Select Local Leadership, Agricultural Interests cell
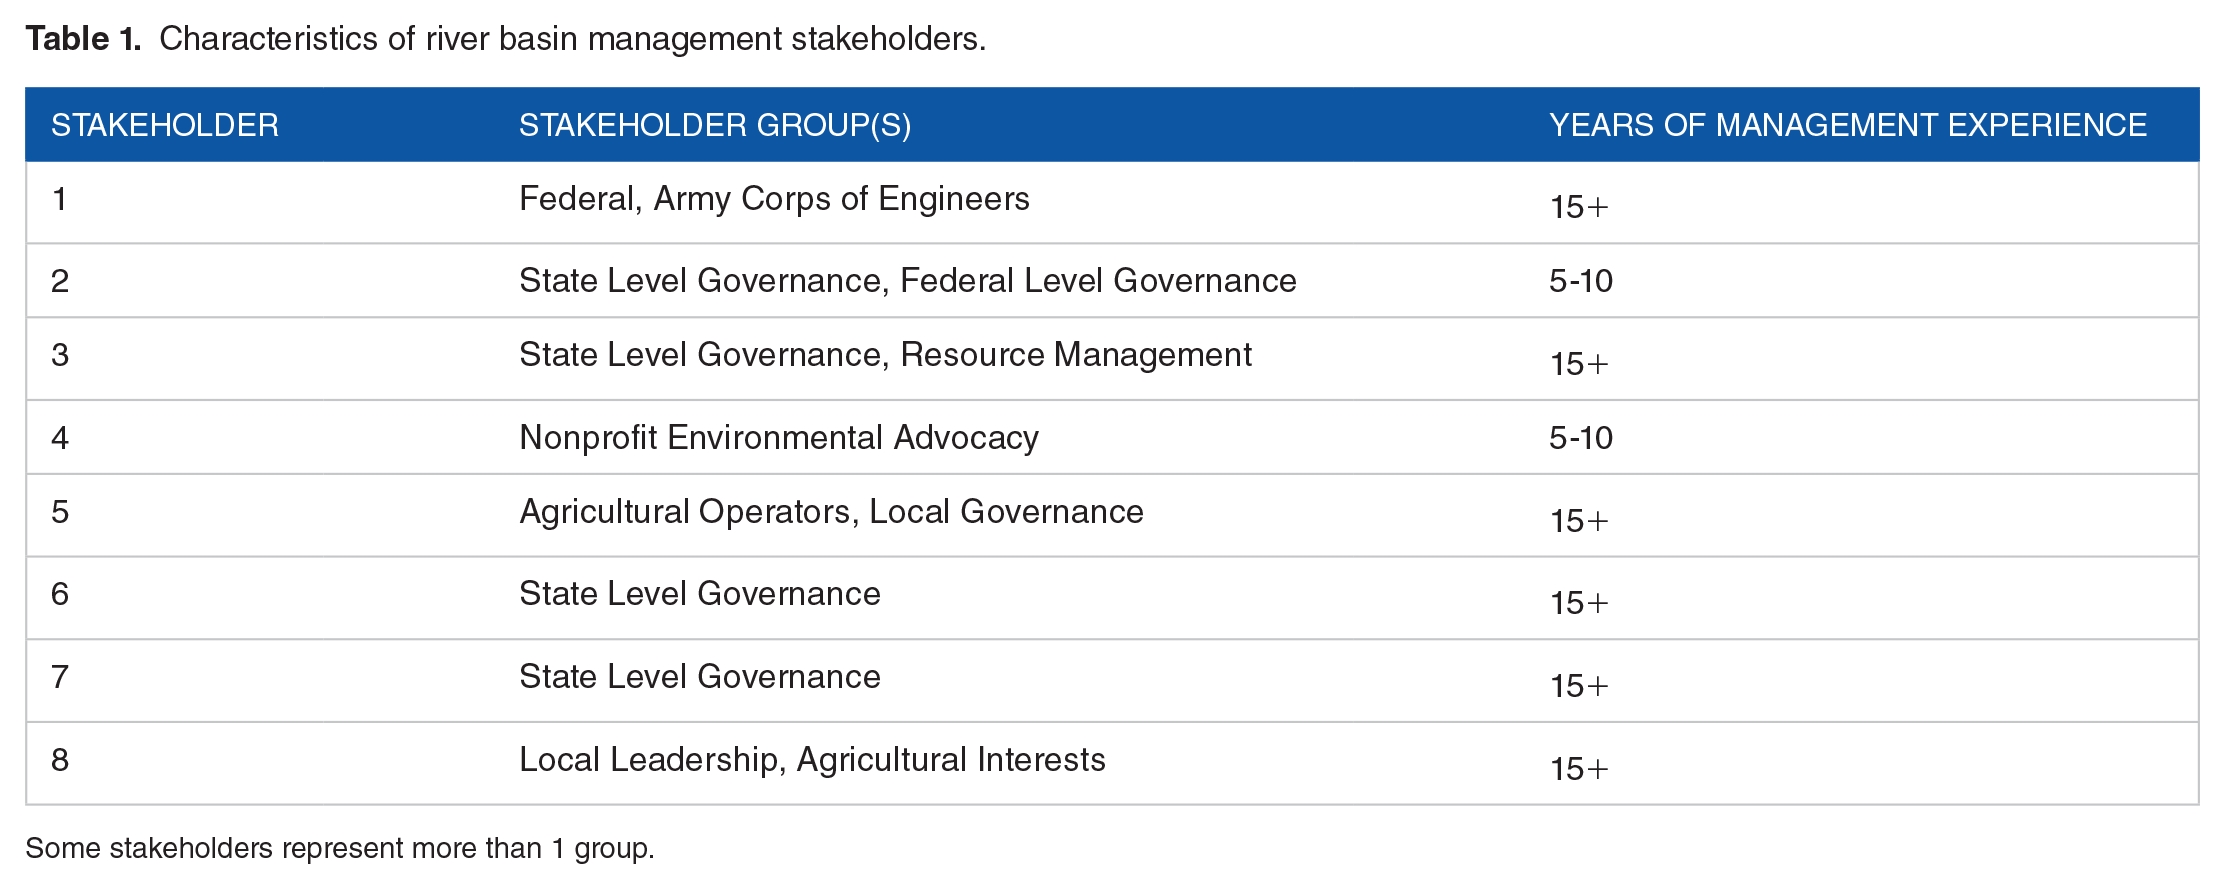This screenshot has width=2225, height=889. click(812, 760)
